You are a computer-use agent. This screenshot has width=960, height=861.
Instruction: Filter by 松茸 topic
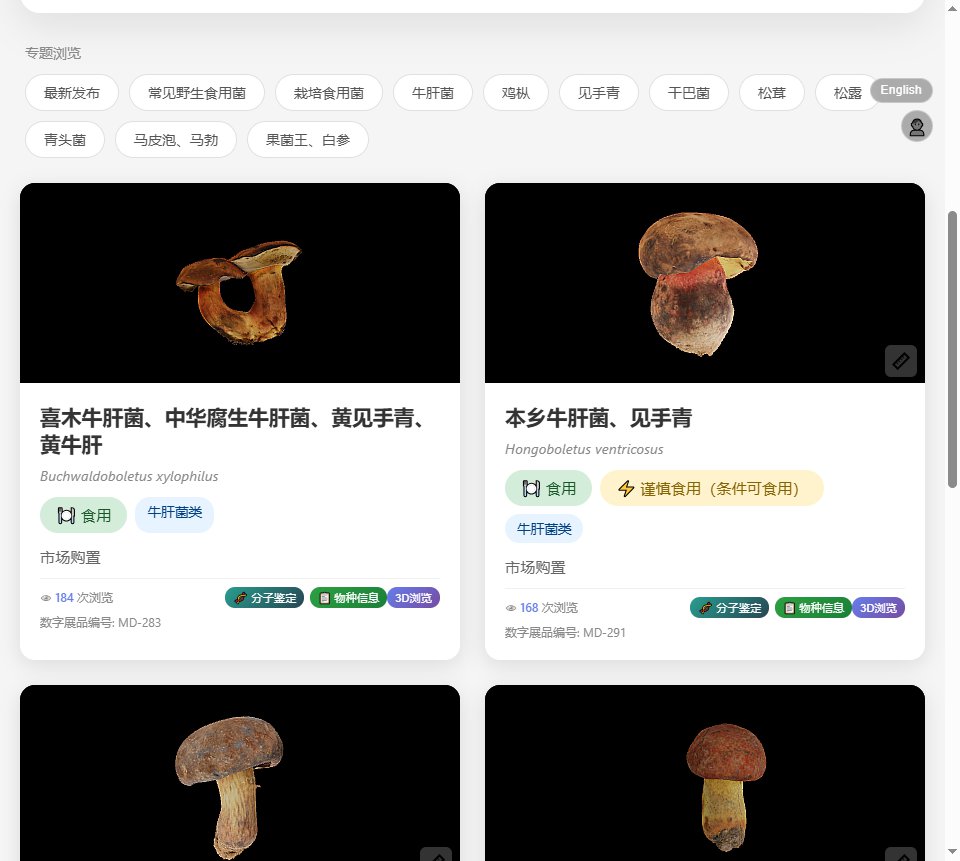(x=771, y=93)
